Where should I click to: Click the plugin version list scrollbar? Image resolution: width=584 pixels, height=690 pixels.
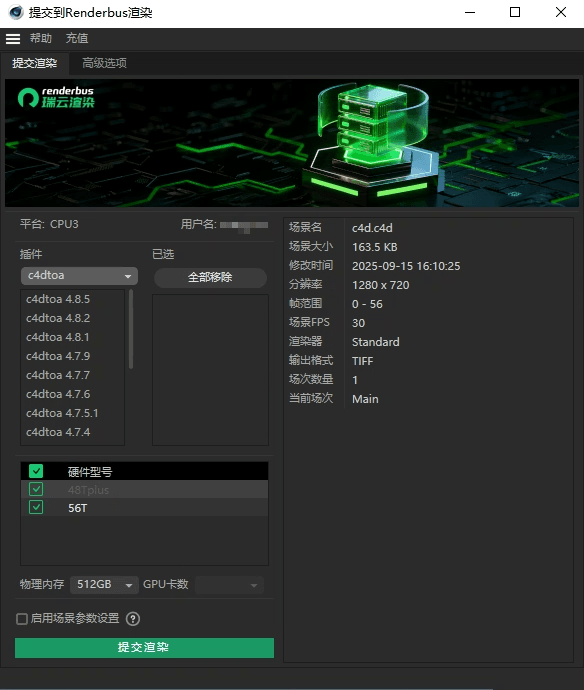[x=131, y=329]
